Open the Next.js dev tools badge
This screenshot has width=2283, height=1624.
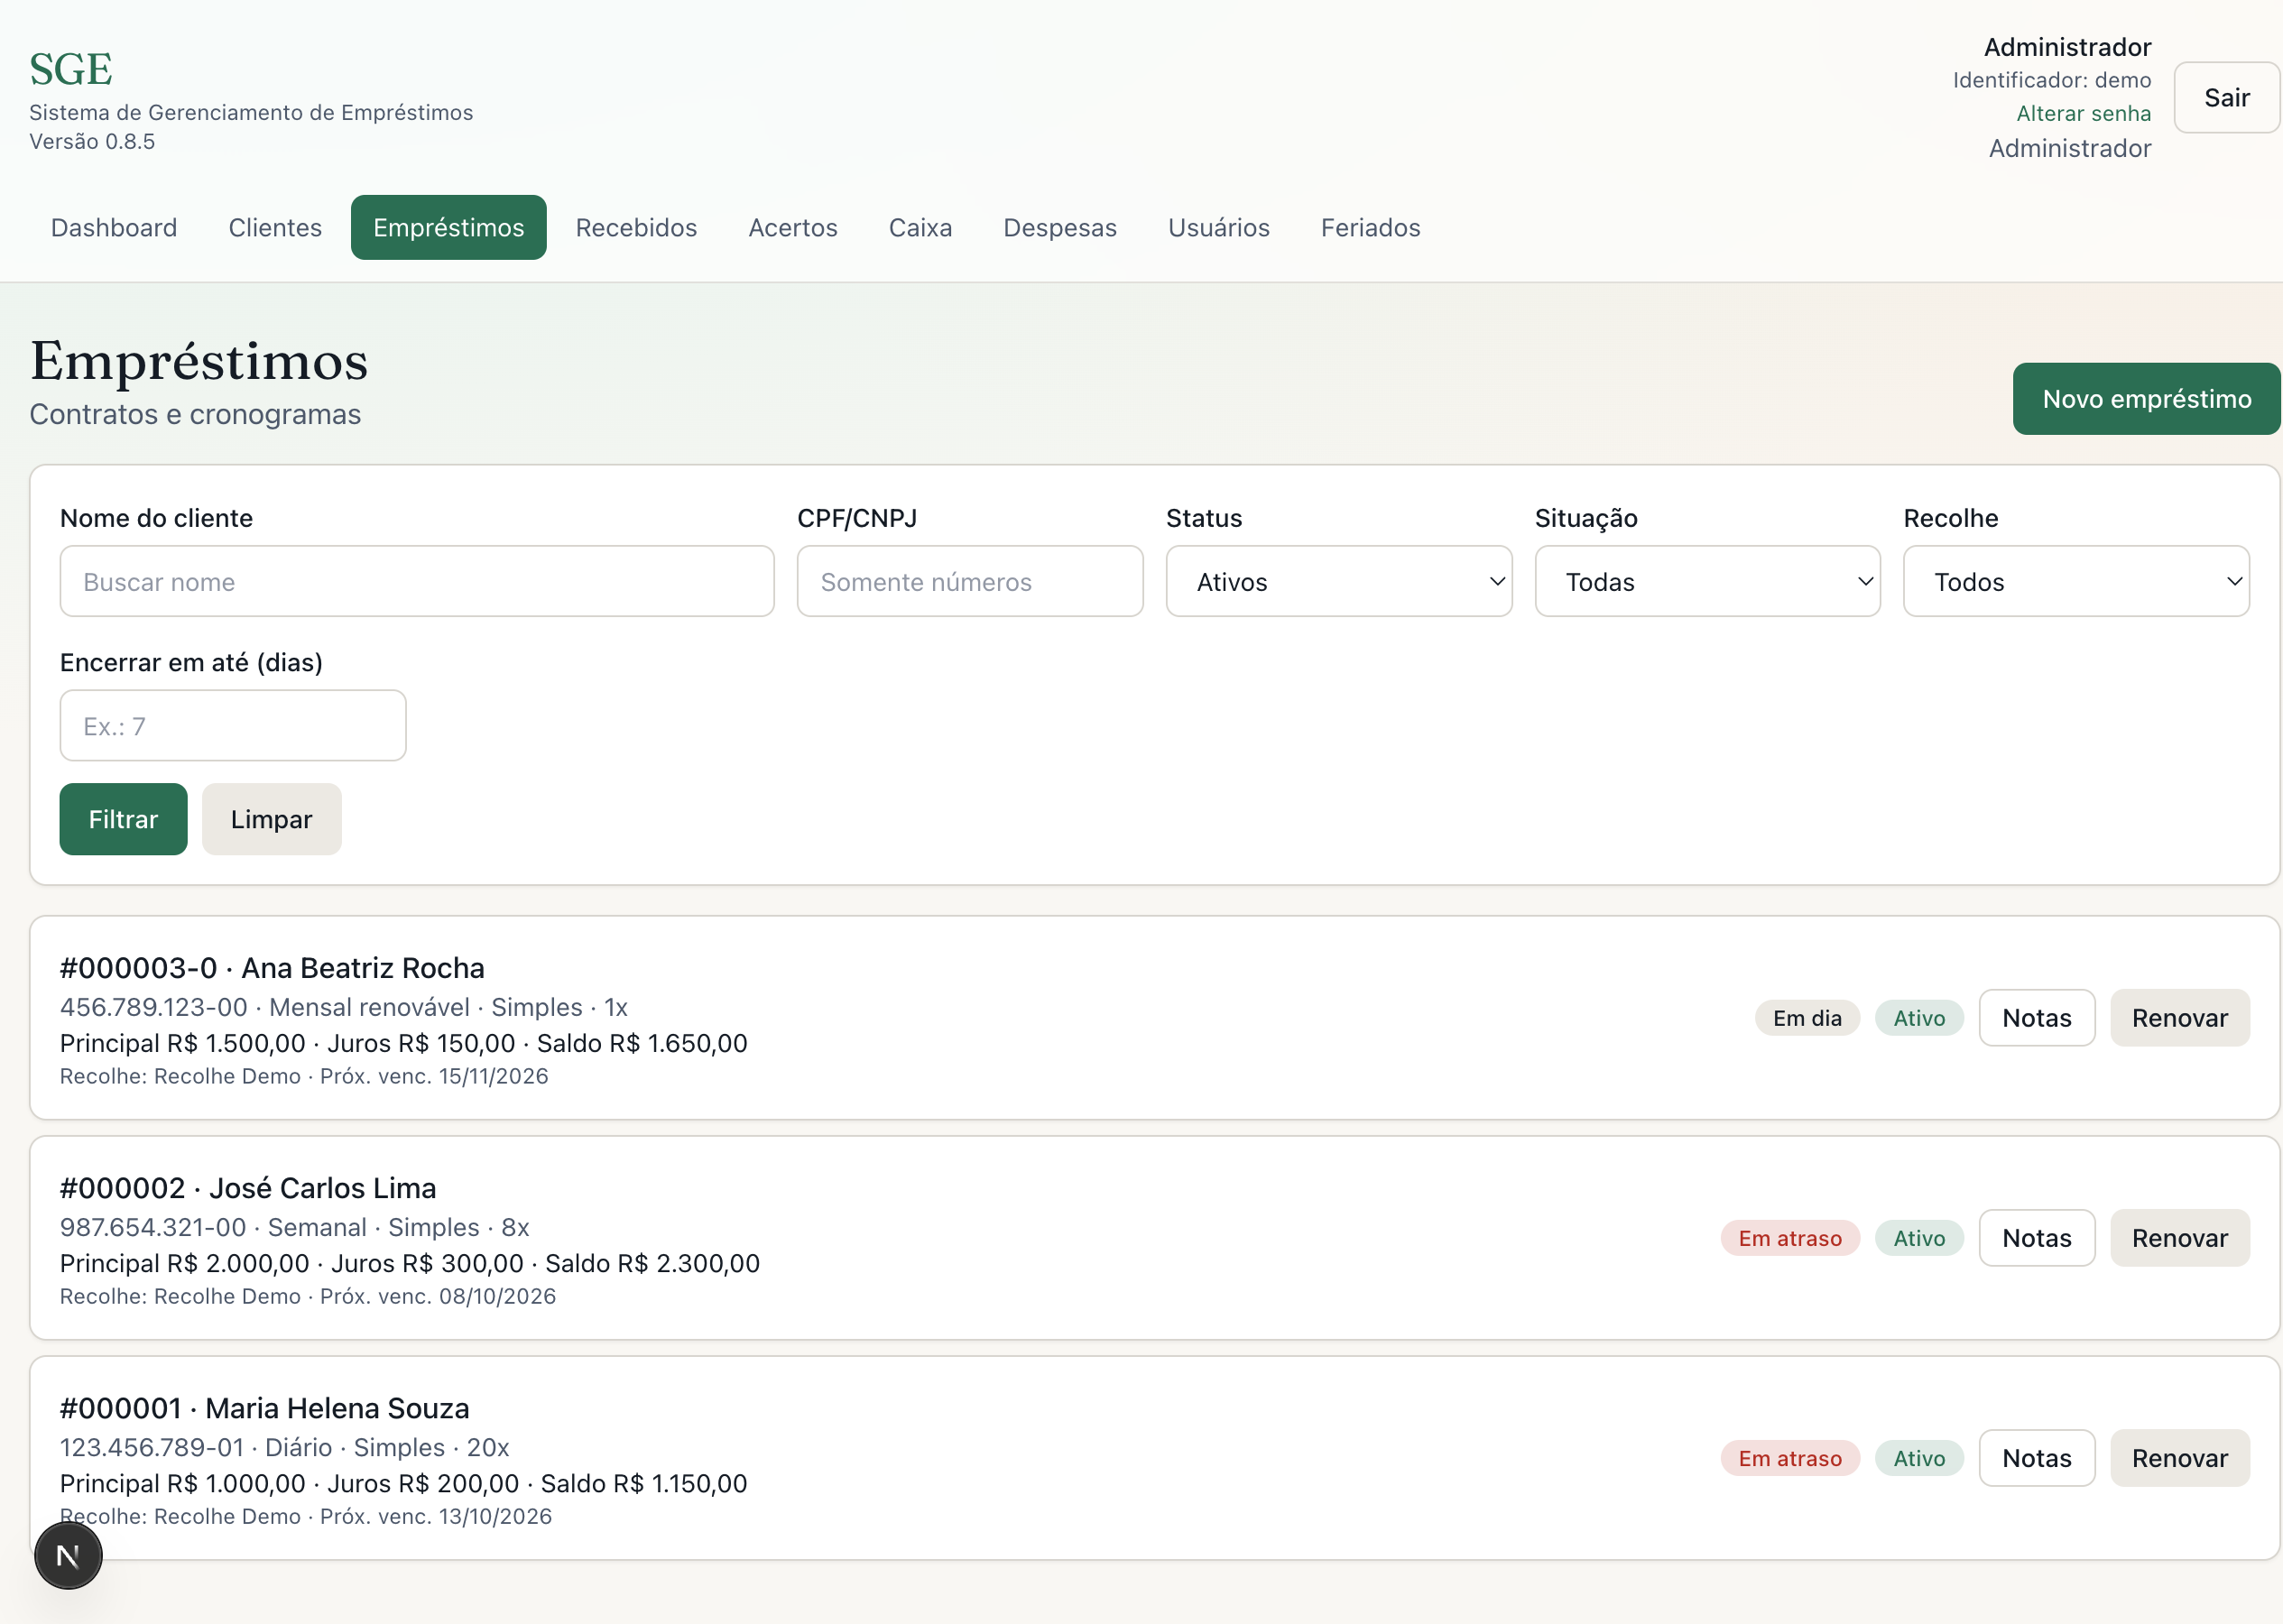coord(68,1555)
